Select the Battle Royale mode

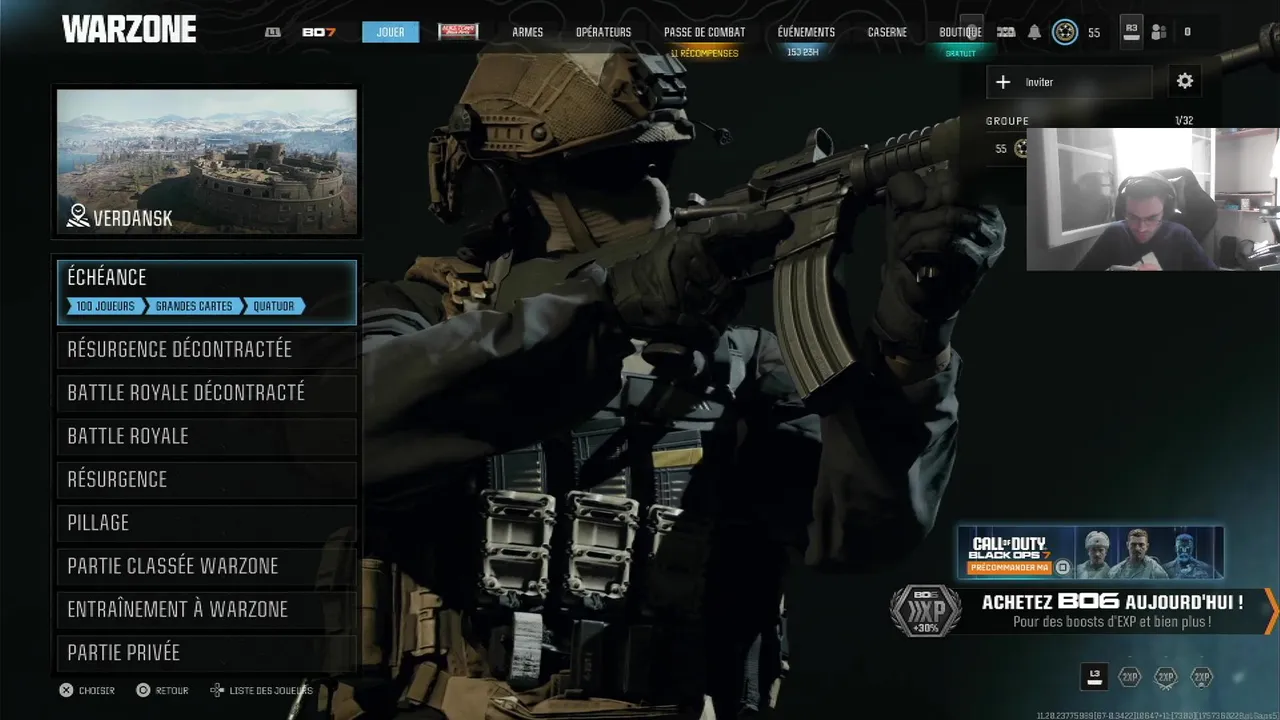[207, 436]
